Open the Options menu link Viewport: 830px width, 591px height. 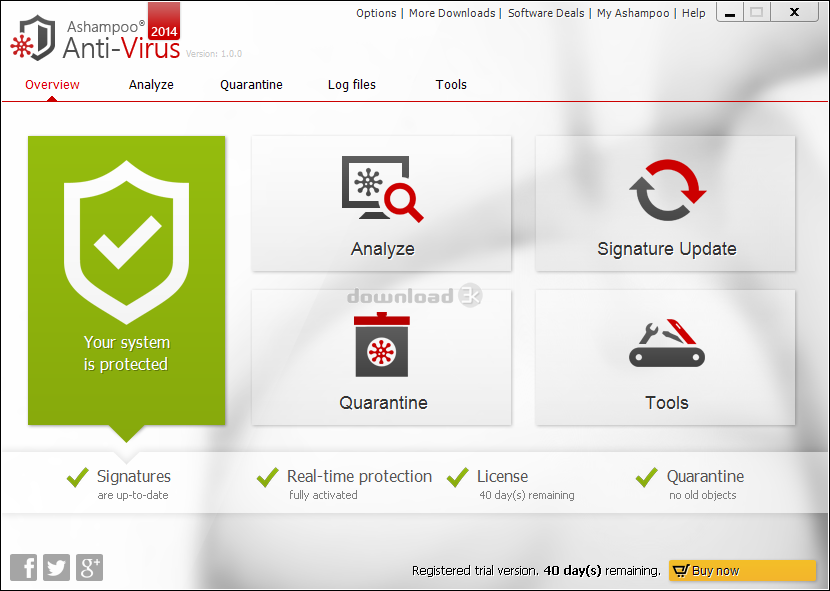(x=376, y=13)
